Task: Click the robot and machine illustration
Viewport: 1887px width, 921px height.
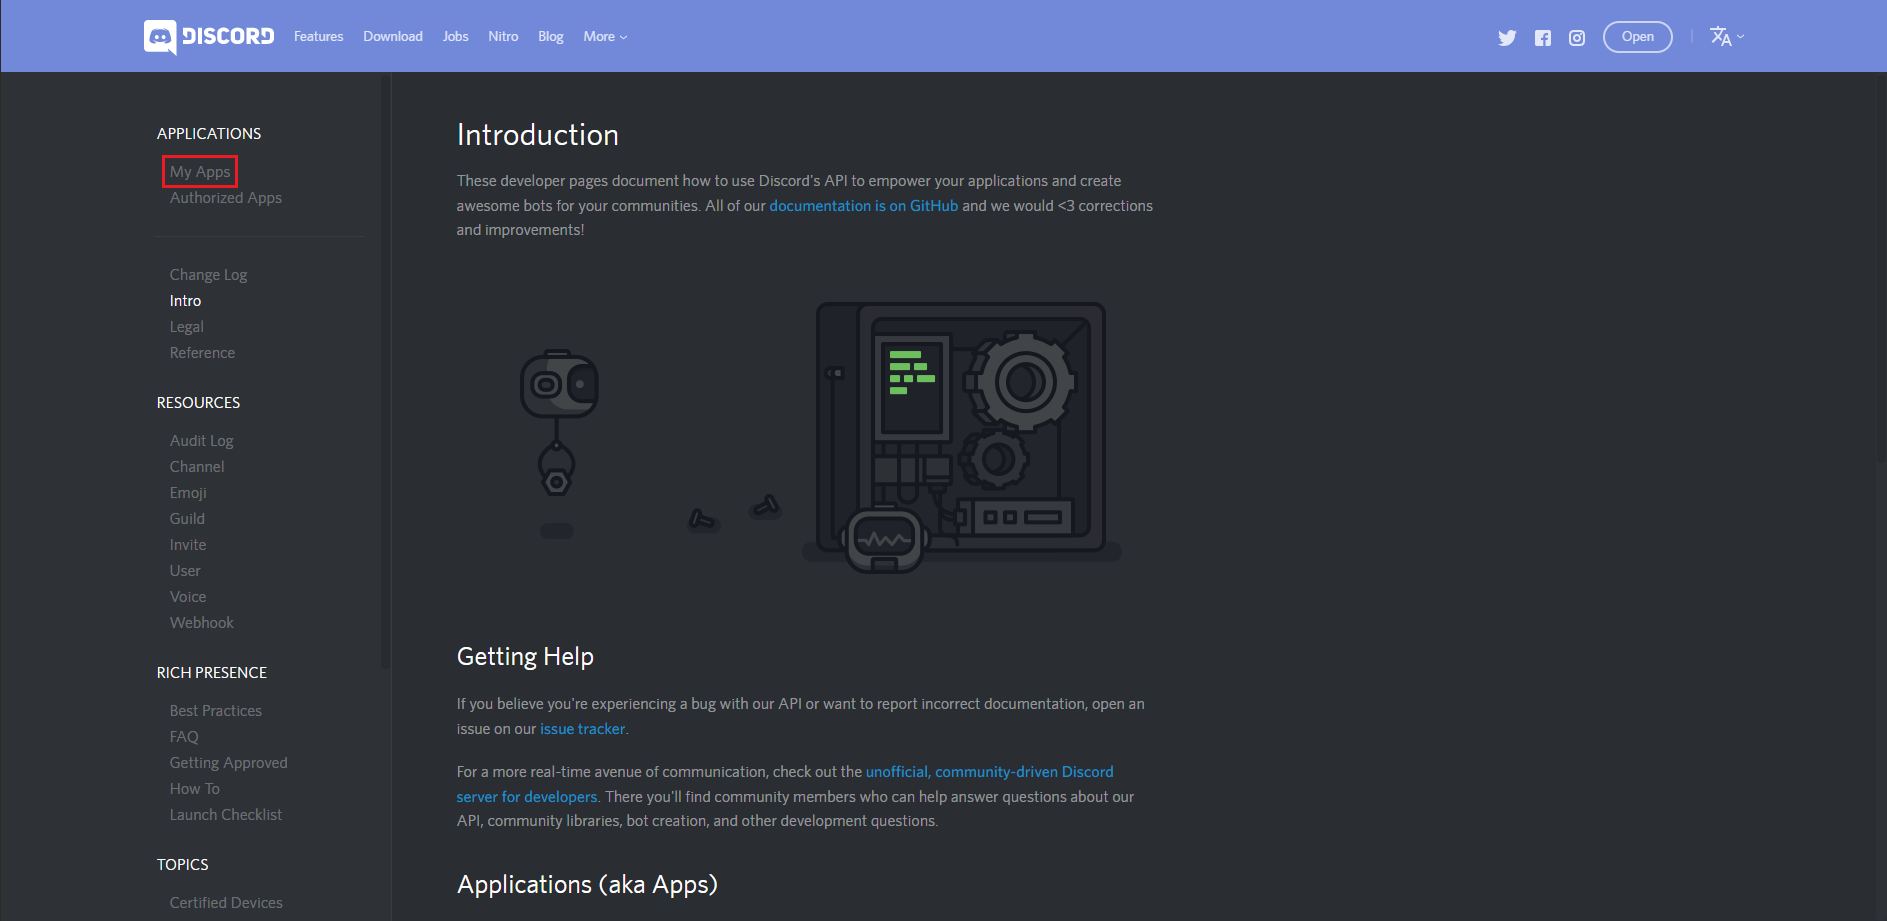Action: (820, 438)
